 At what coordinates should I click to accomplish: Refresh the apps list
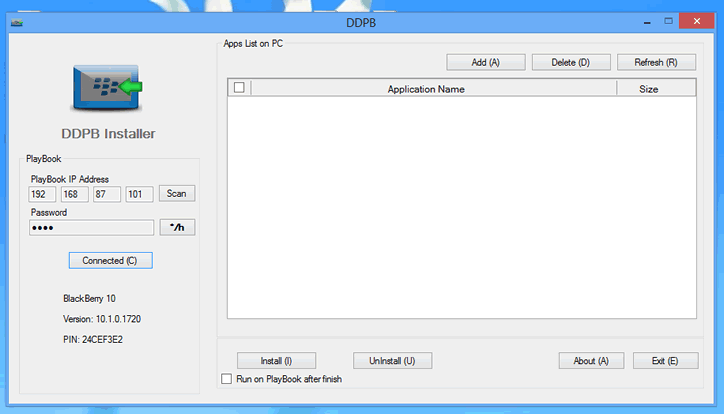coord(656,62)
